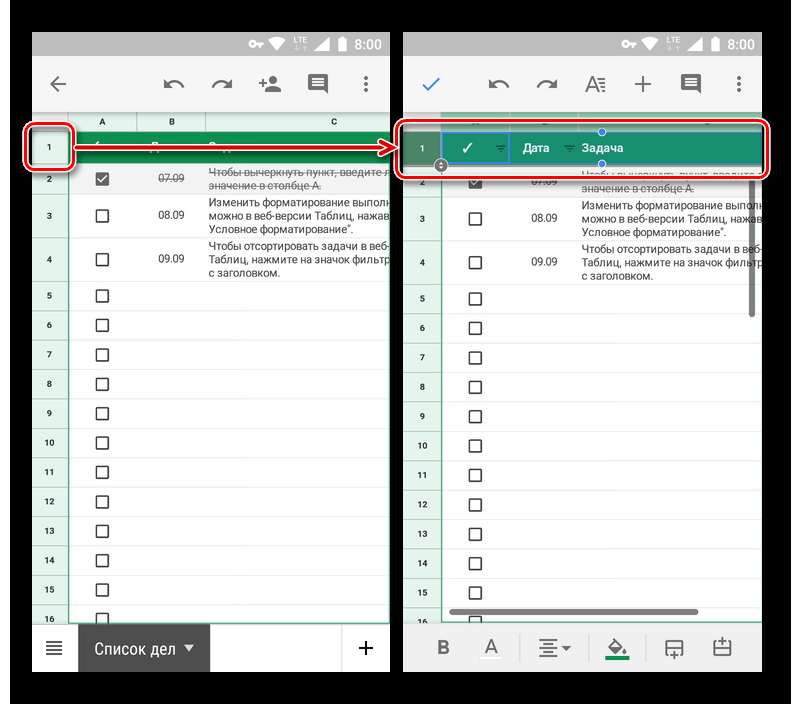Tap insert column icon at bottom right
Image resolution: width=794 pixels, height=704 pixels.
tap(722, 647)
